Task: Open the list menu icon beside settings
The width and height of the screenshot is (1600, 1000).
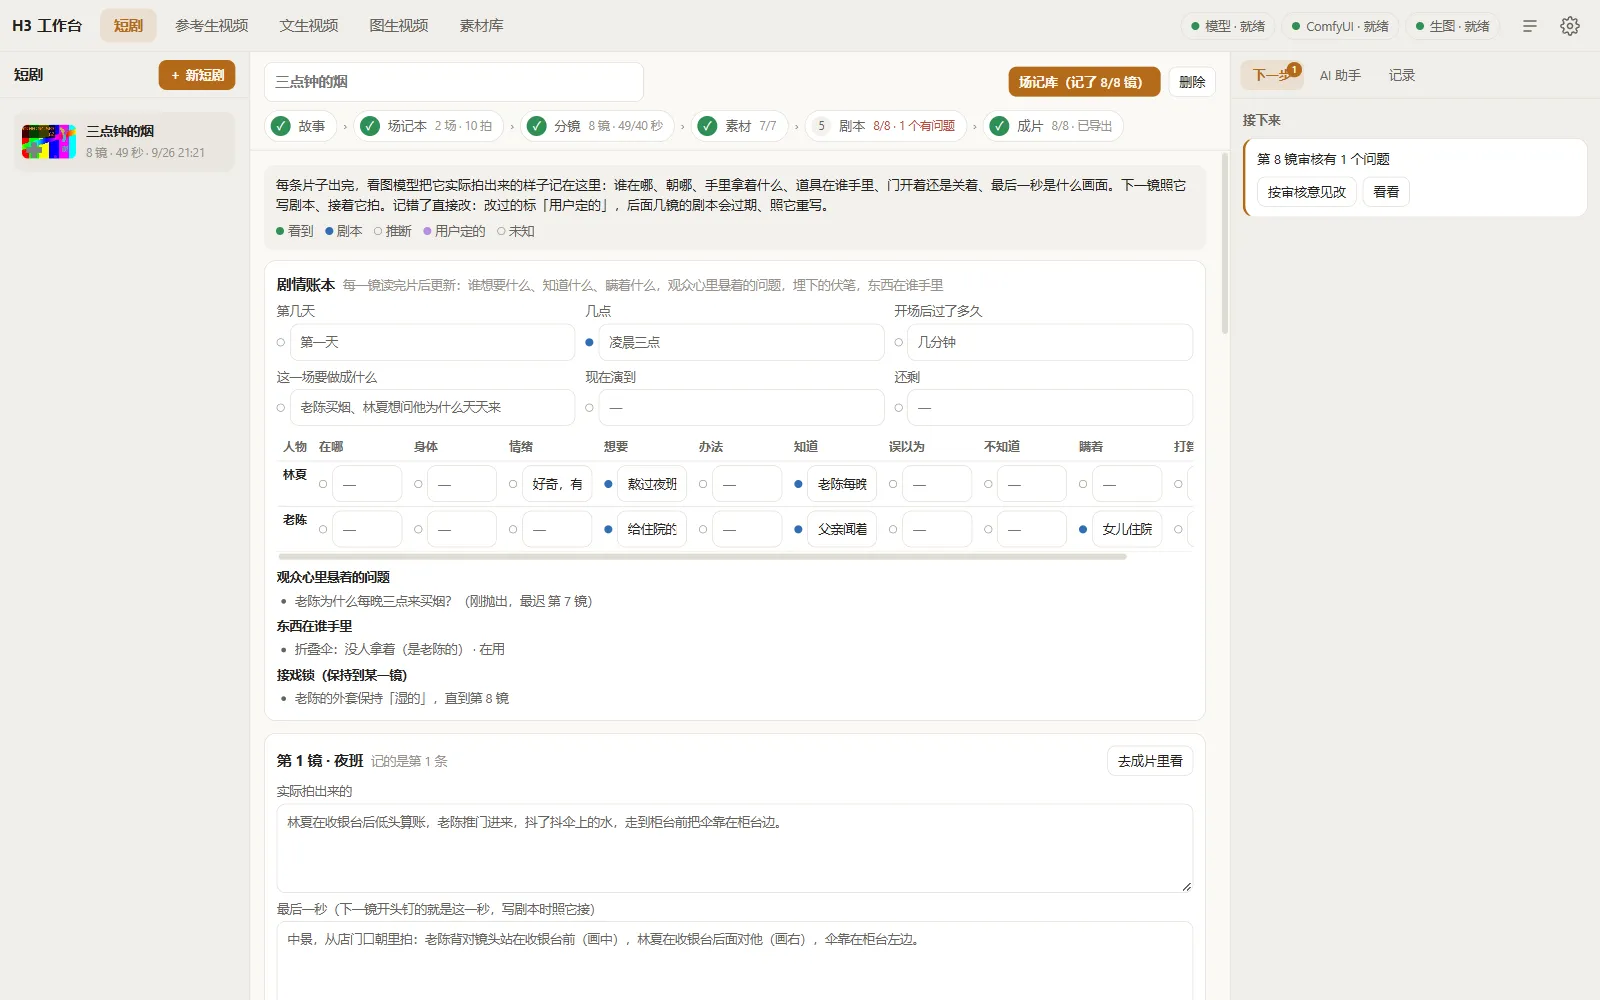Action: [x=1529, y=26]
